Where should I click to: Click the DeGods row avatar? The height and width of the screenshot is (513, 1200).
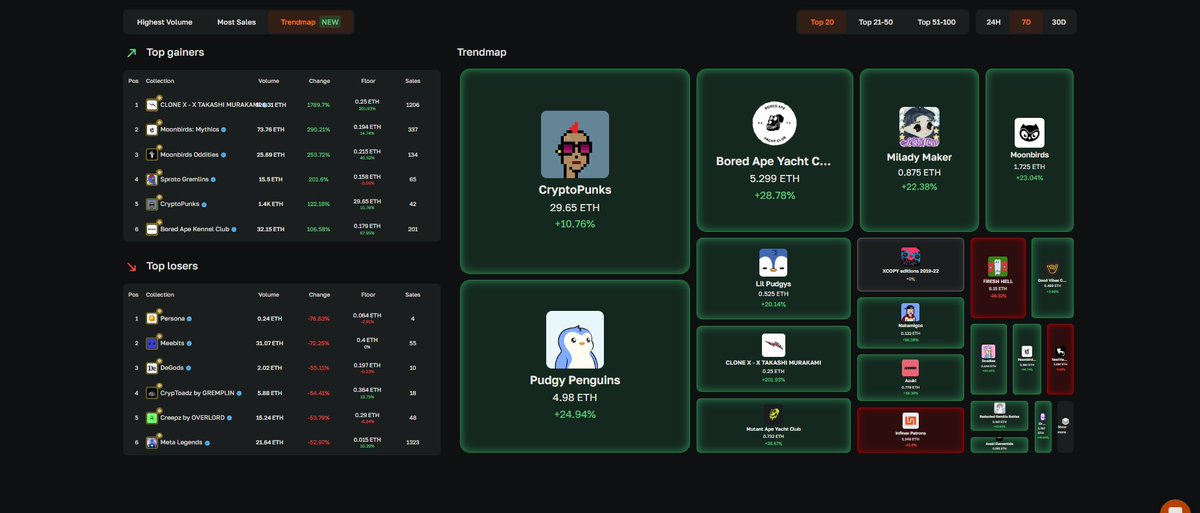tap(152, 368)
